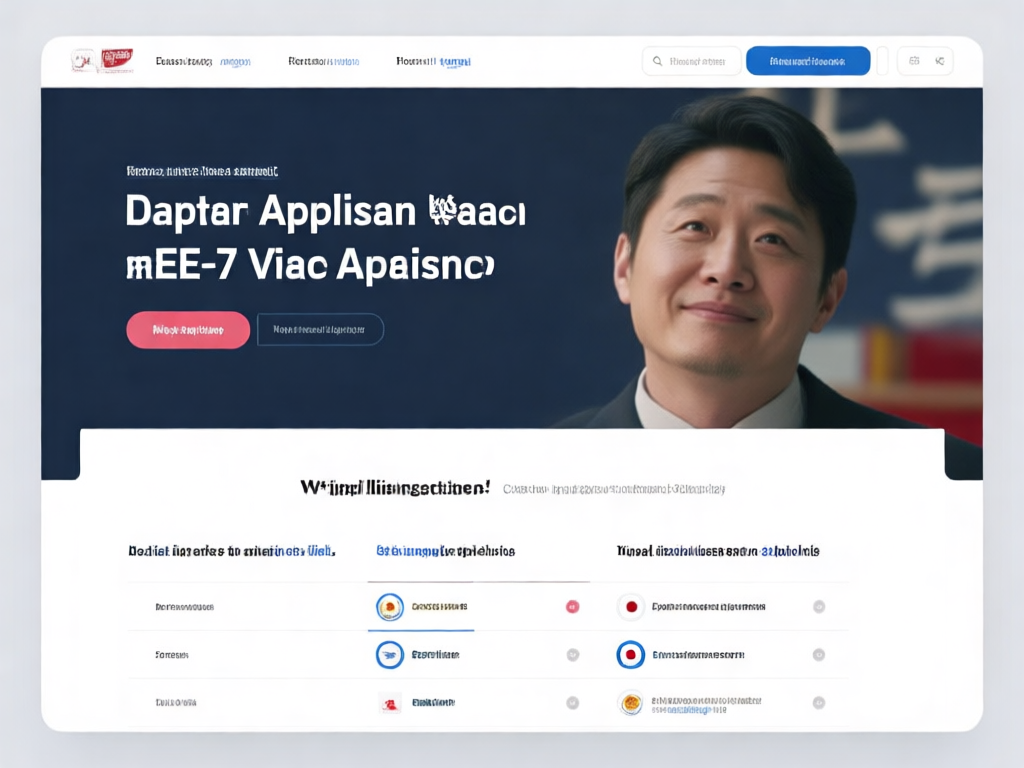1024x768 pixels.
Task: Click the plain red dot icon in right column's first row
Action: [631, 606]
